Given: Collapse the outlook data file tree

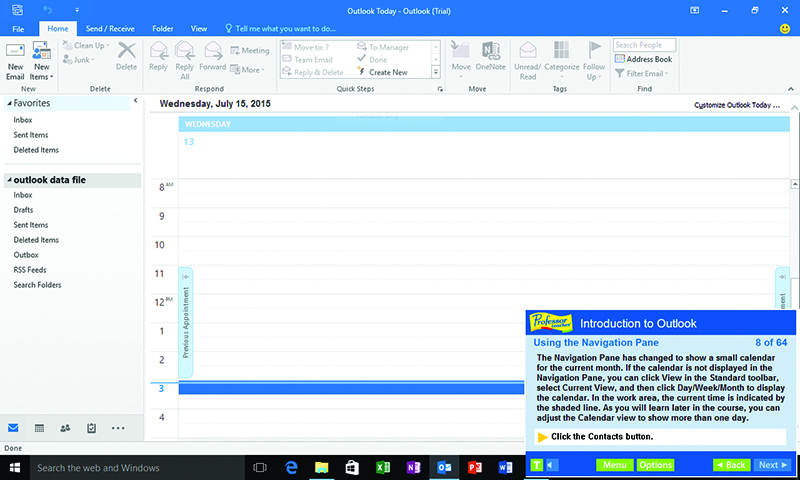Looking at the screenshot, I should 9,180.
